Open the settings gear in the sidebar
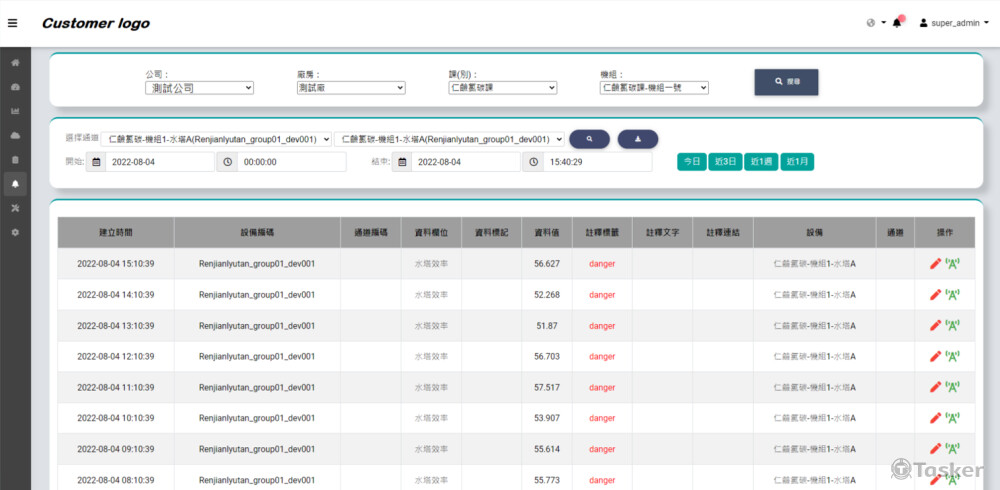The height and width of the screenshot is (490, 1000). [x=15, y=232]
